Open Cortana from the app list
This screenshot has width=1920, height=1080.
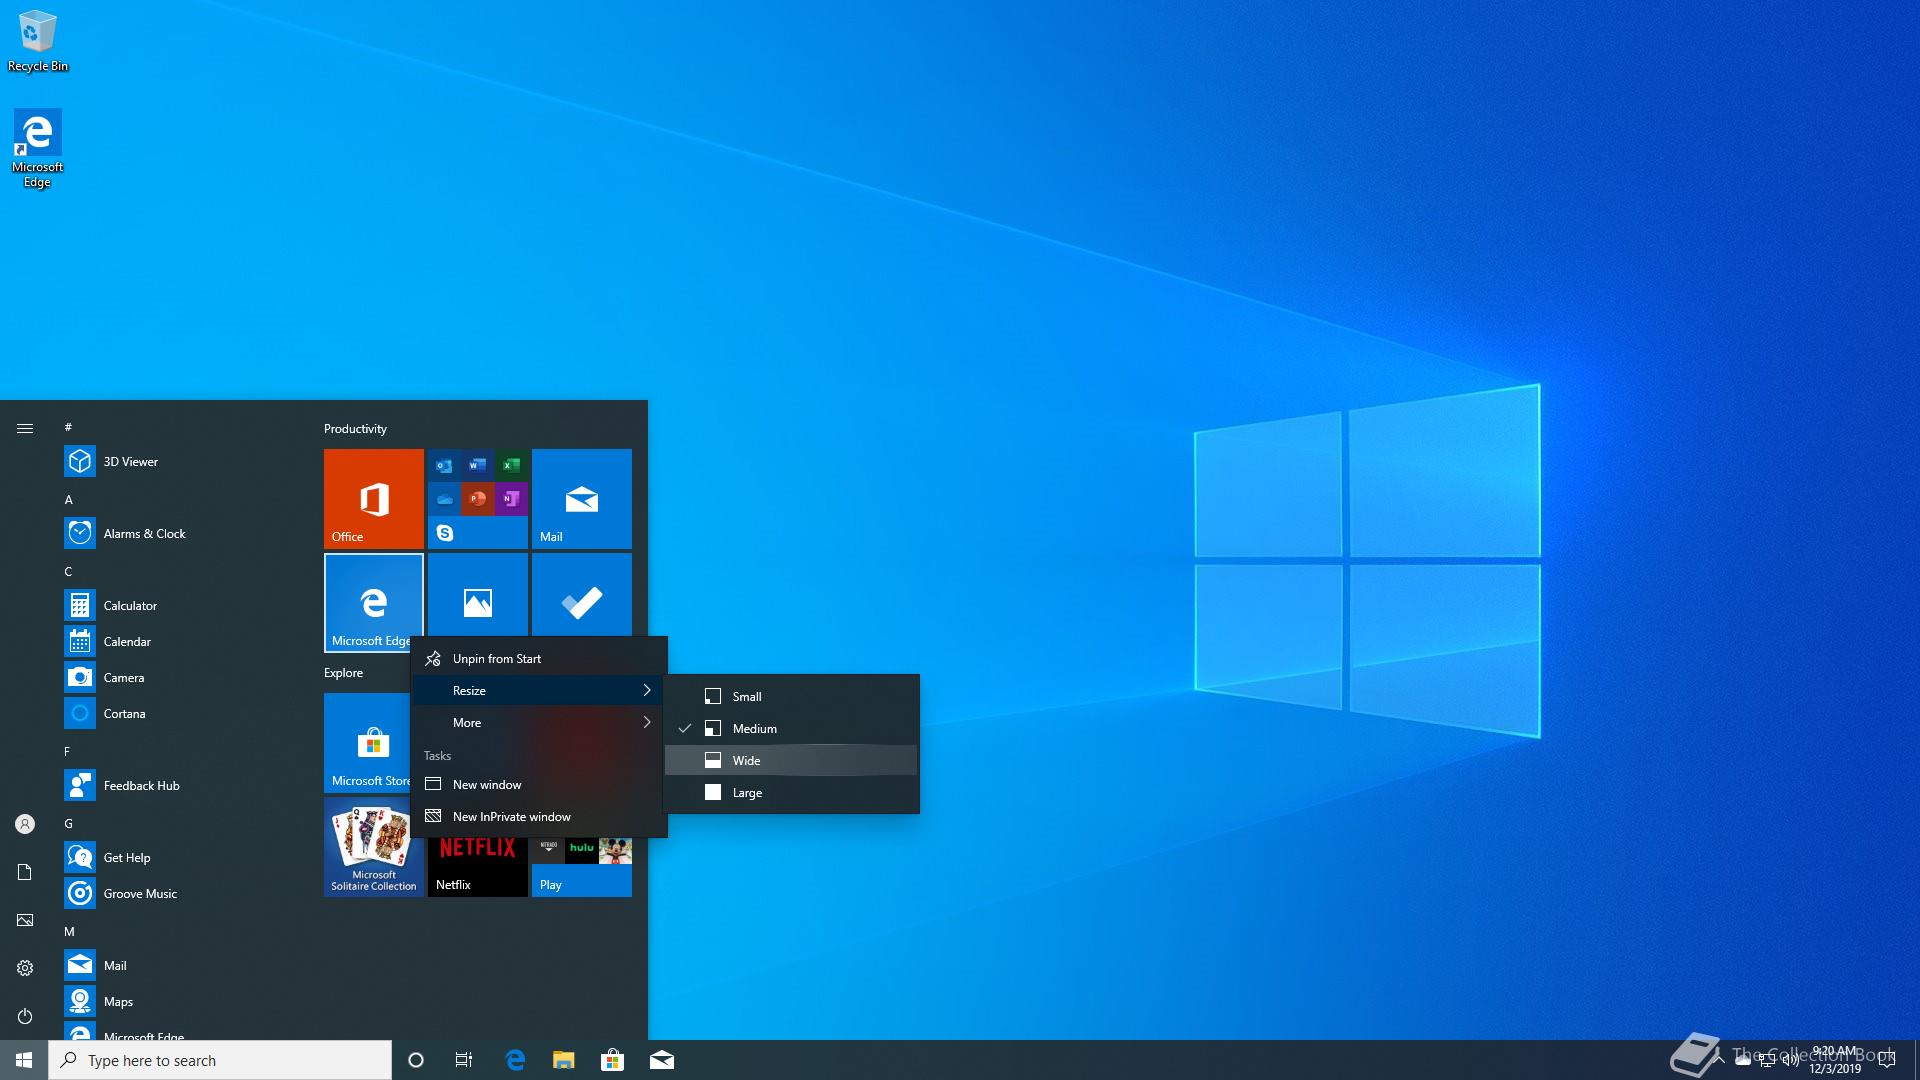[182, 714]
